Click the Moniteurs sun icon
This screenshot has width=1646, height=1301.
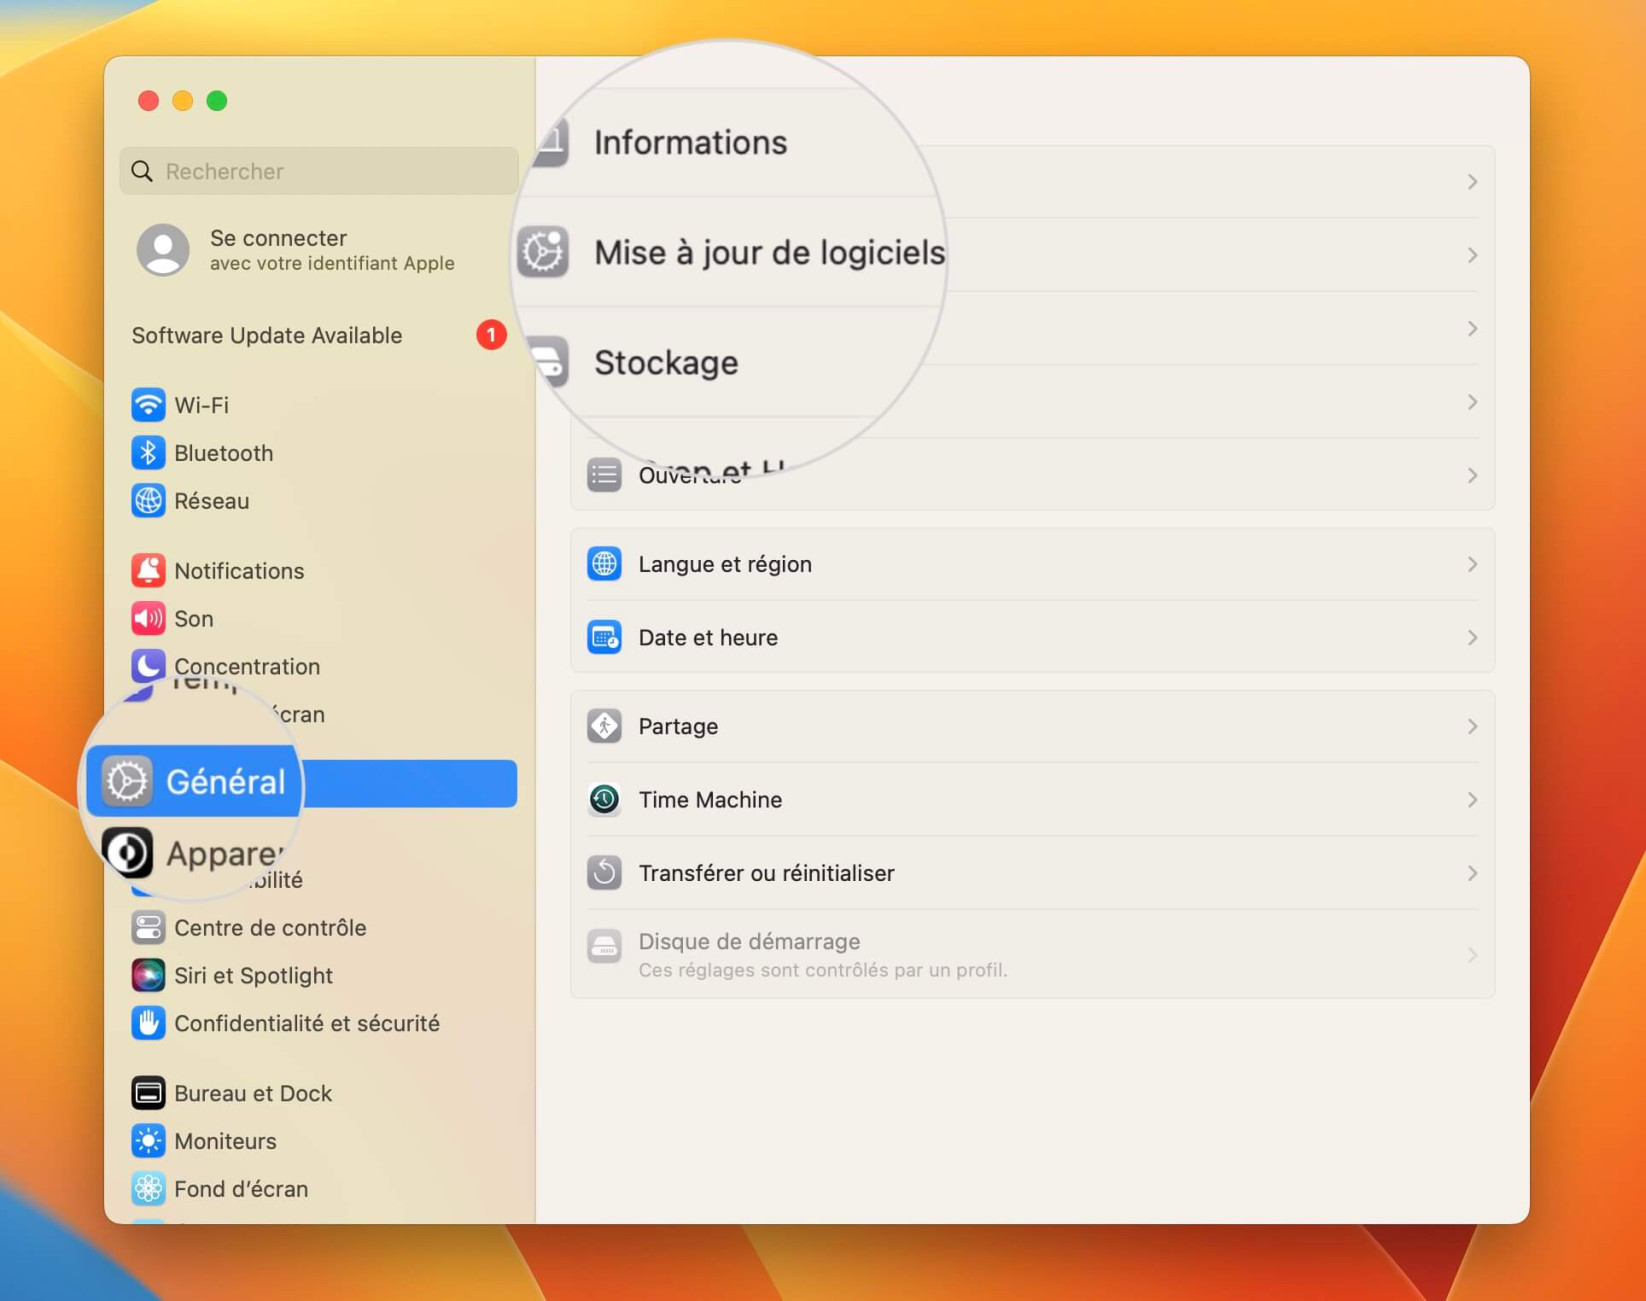148,1141
